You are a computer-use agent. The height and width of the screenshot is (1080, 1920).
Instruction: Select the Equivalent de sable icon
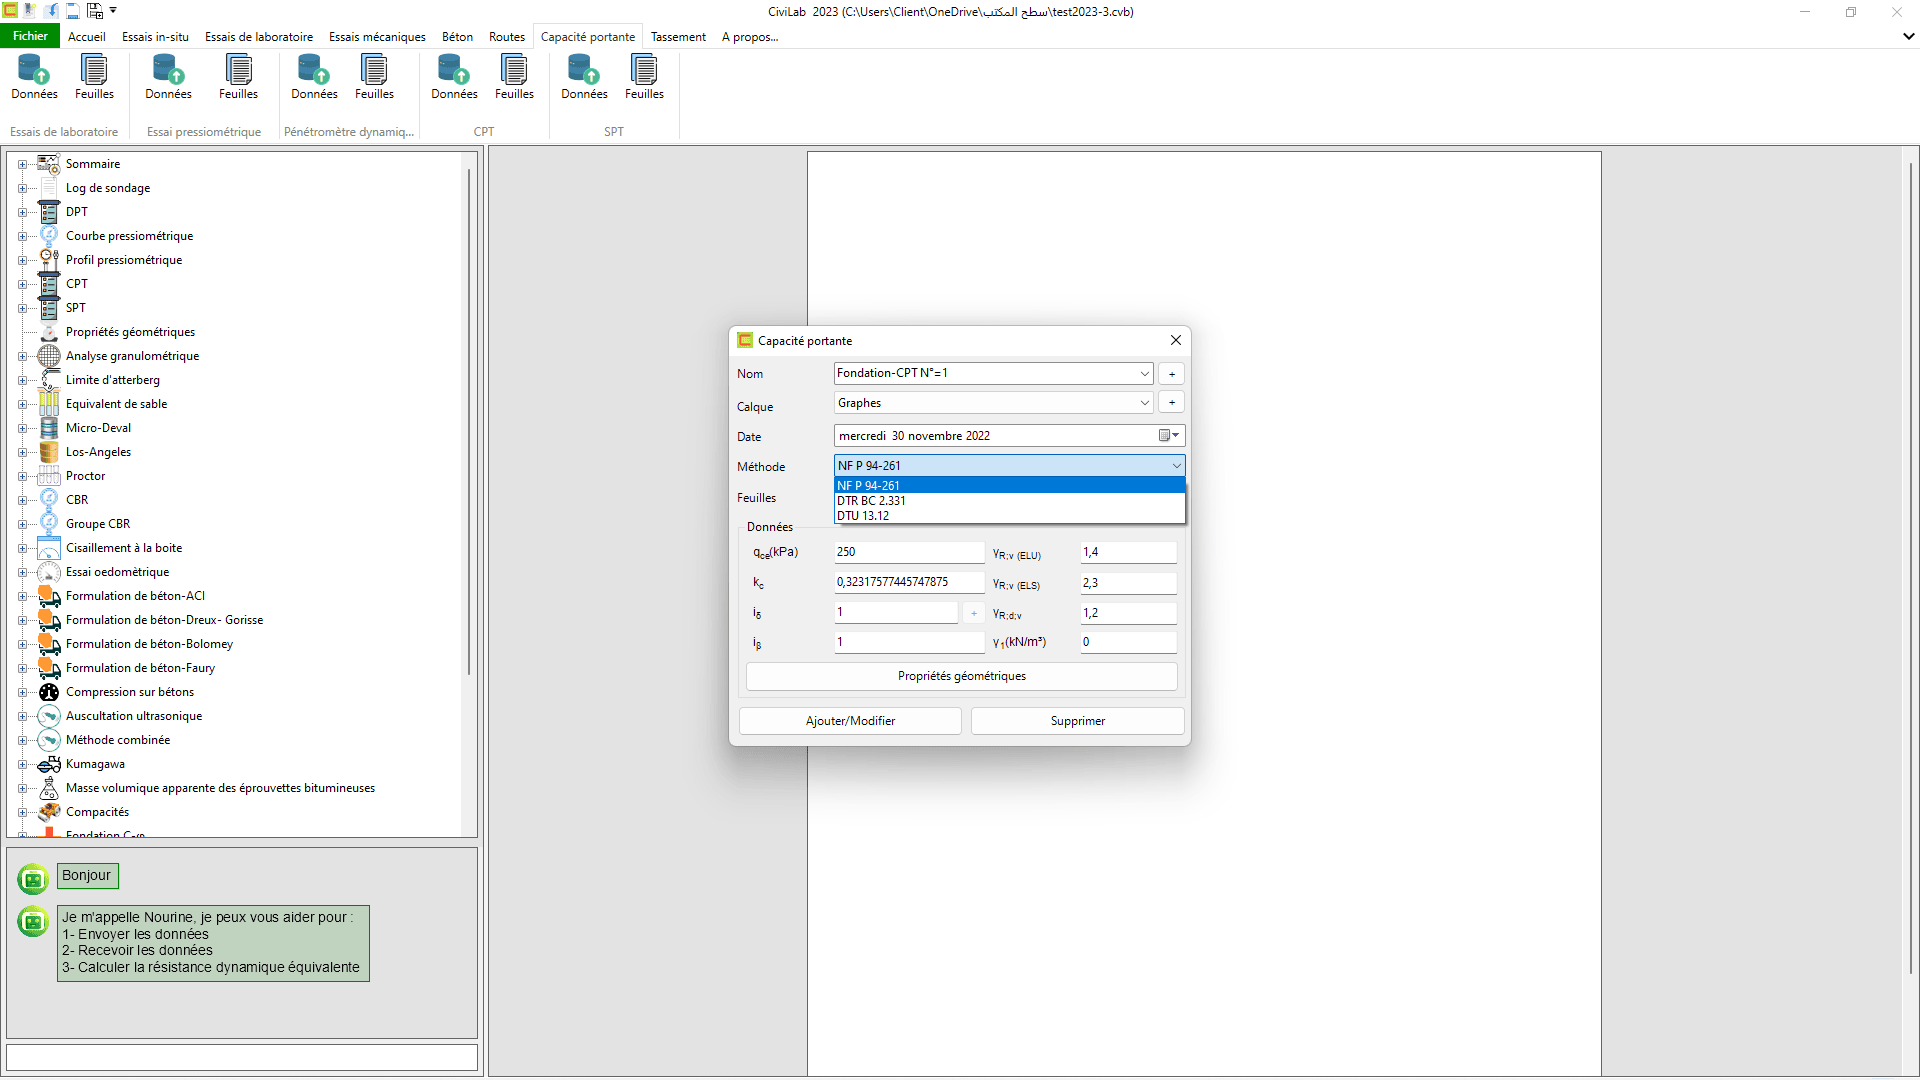(49, 404)
